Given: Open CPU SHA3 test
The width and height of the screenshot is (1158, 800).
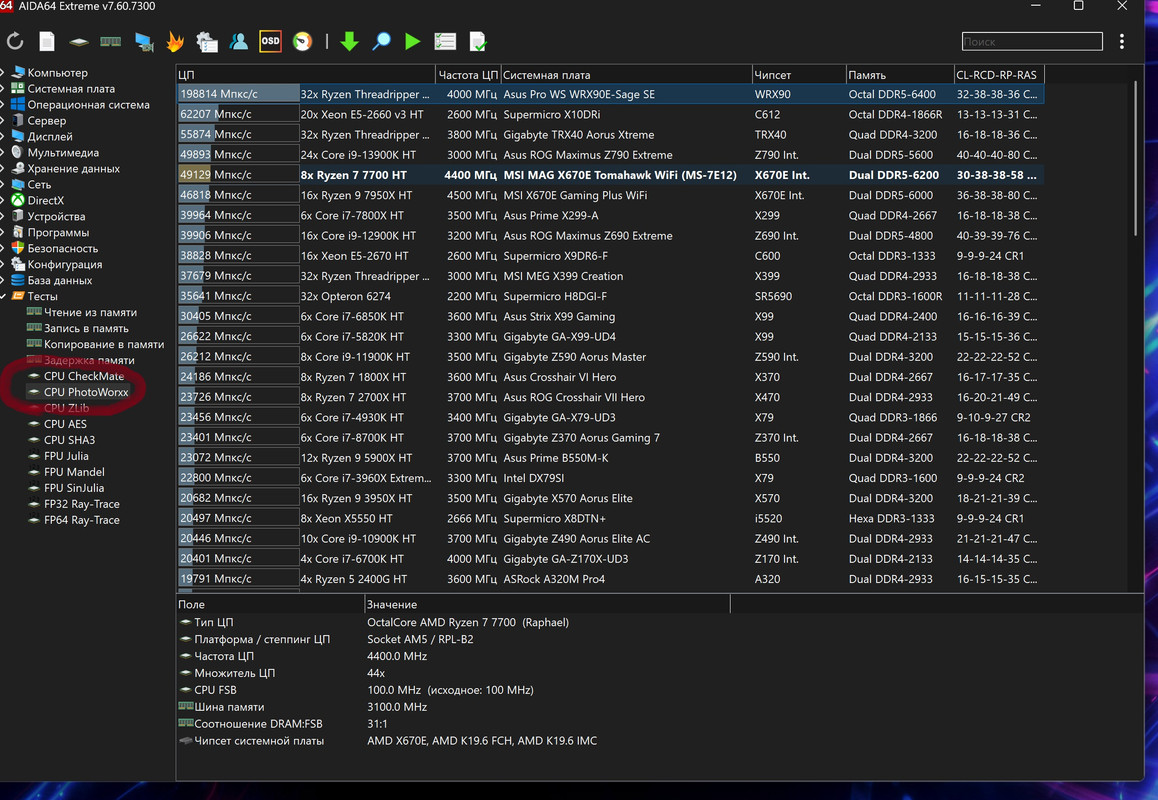Looking at the screenshot, I should [69, 440].
